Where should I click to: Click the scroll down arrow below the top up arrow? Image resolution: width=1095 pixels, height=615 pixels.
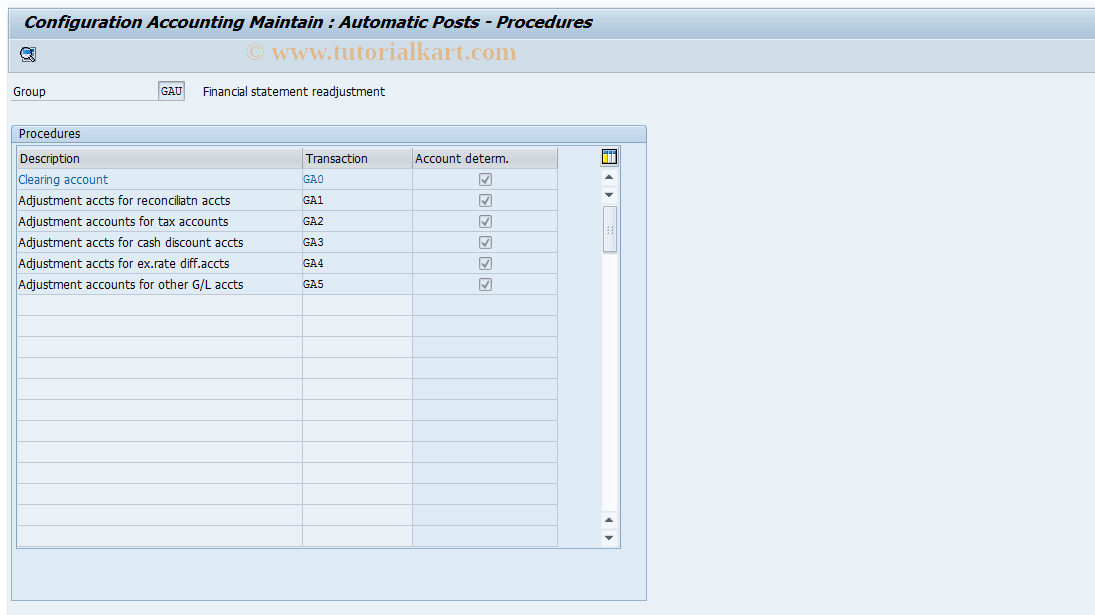click(x=609, y=195)
